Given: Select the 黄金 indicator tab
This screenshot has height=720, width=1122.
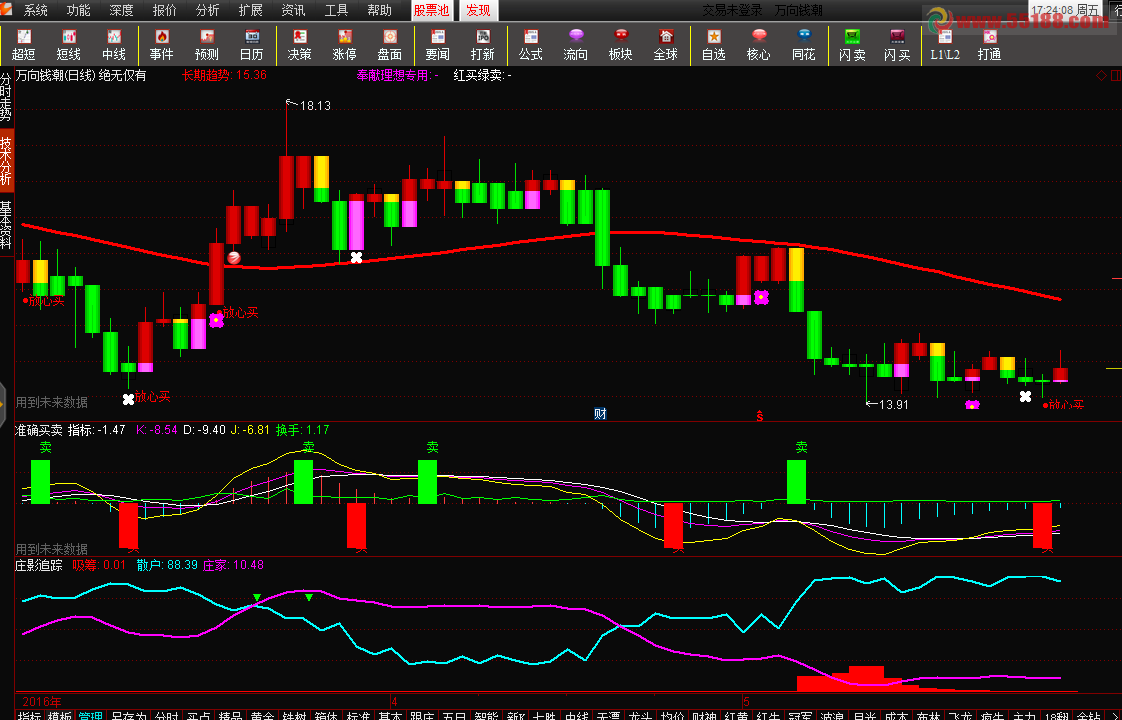Looking at the screenshot, I should (263, 714).
